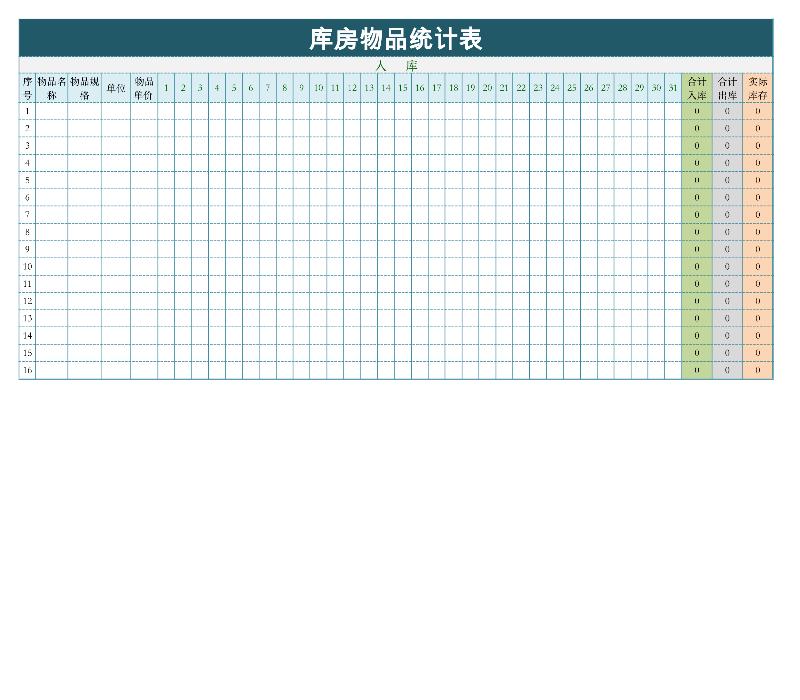Click the 实际库存 value in row 1
Viewport: 800px width, 700px height.
(x=758, y=111)
